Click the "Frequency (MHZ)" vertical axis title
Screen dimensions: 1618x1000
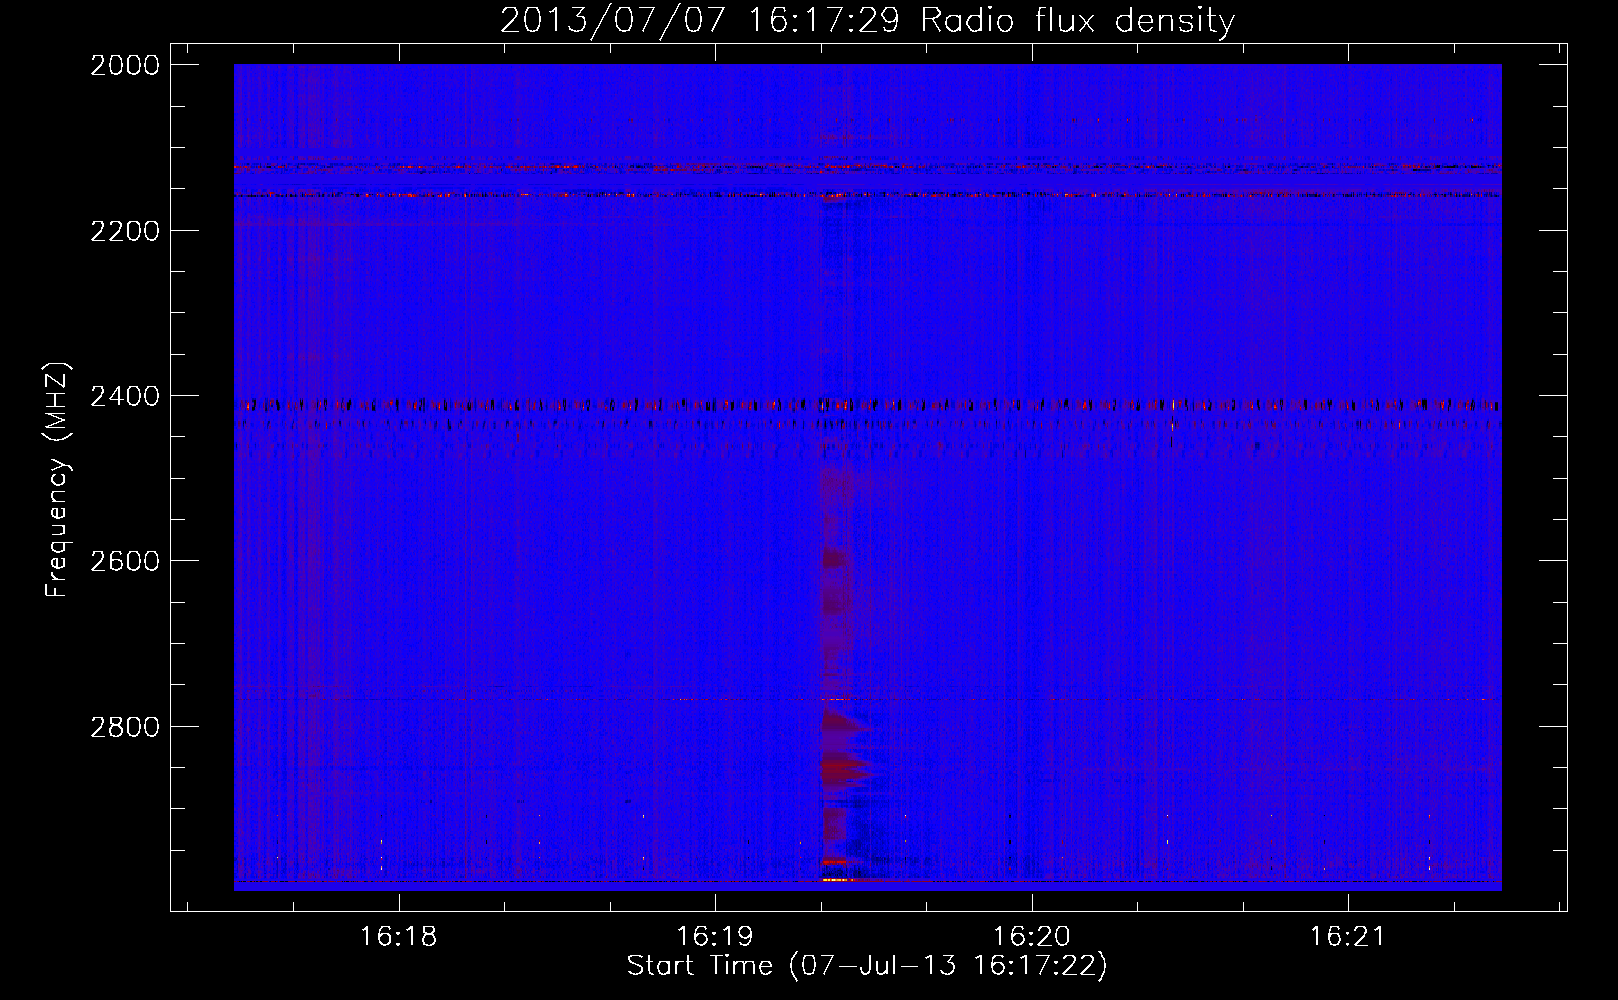pos(56,479)
